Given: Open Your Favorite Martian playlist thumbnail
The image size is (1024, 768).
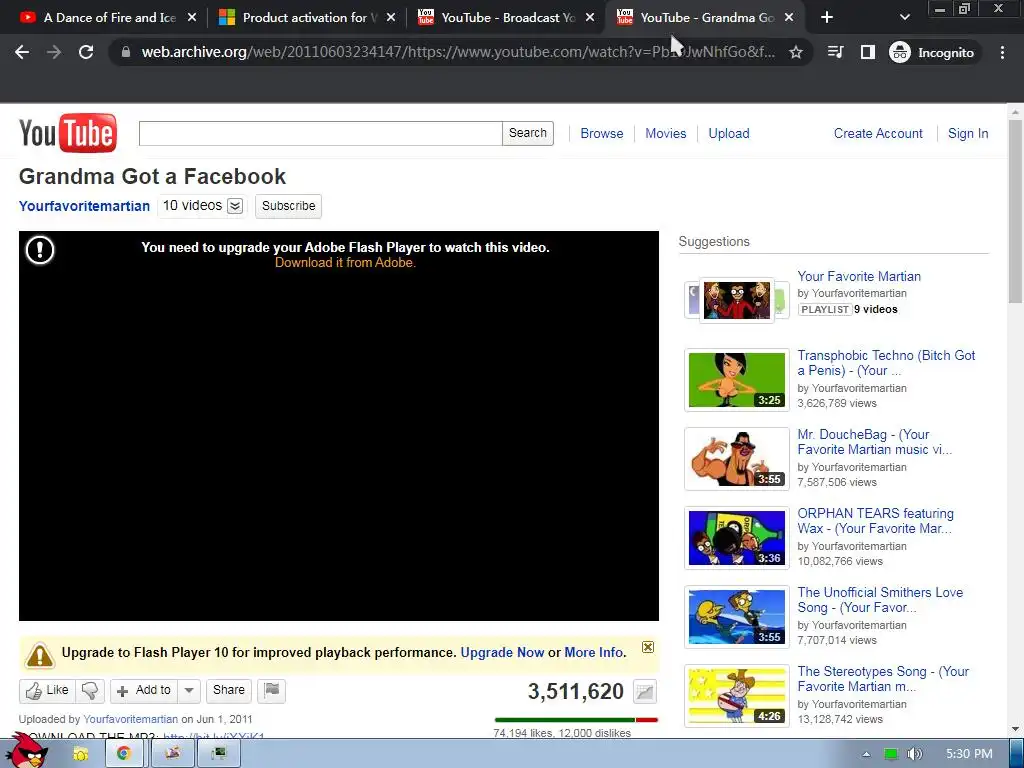Looking at the screenshot, I should [737, 300].
